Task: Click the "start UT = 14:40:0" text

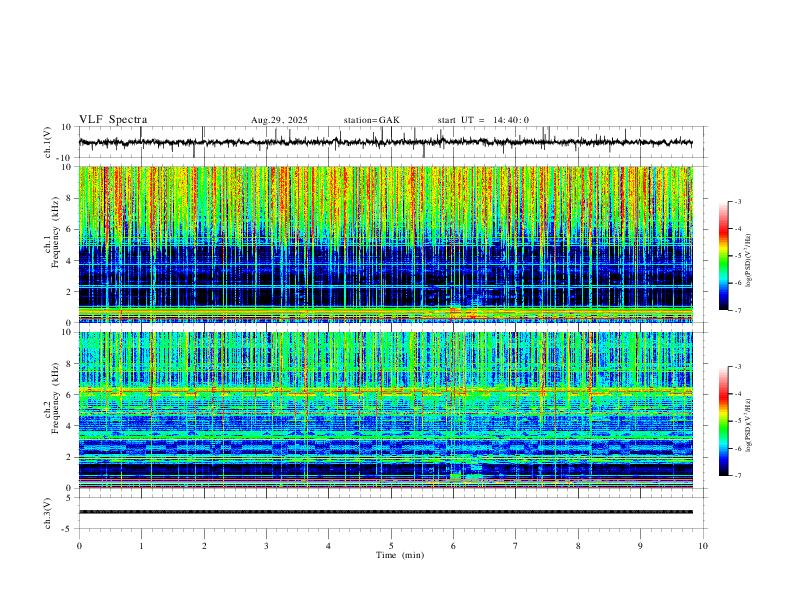Action: pyautogui.click(x=483, y=120)
